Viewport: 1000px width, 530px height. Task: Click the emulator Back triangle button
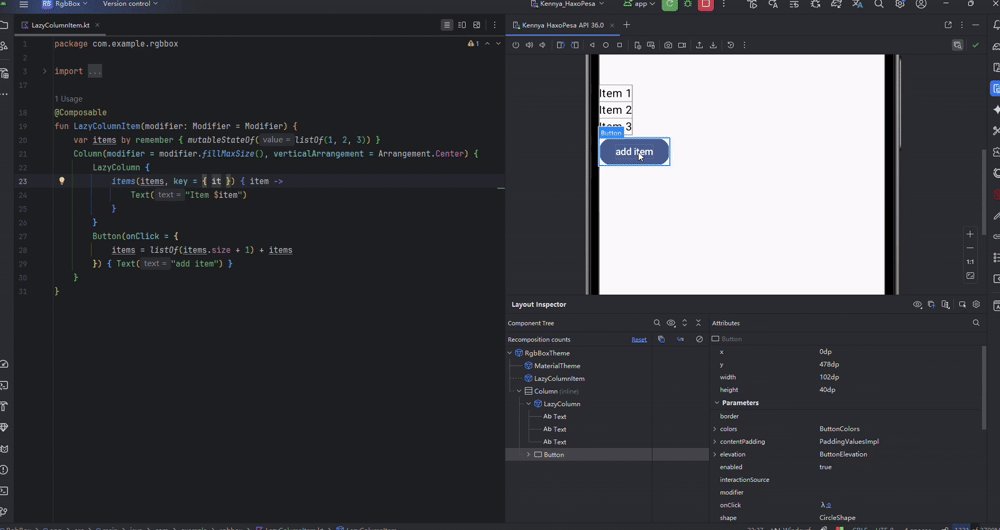pos(592,45)
